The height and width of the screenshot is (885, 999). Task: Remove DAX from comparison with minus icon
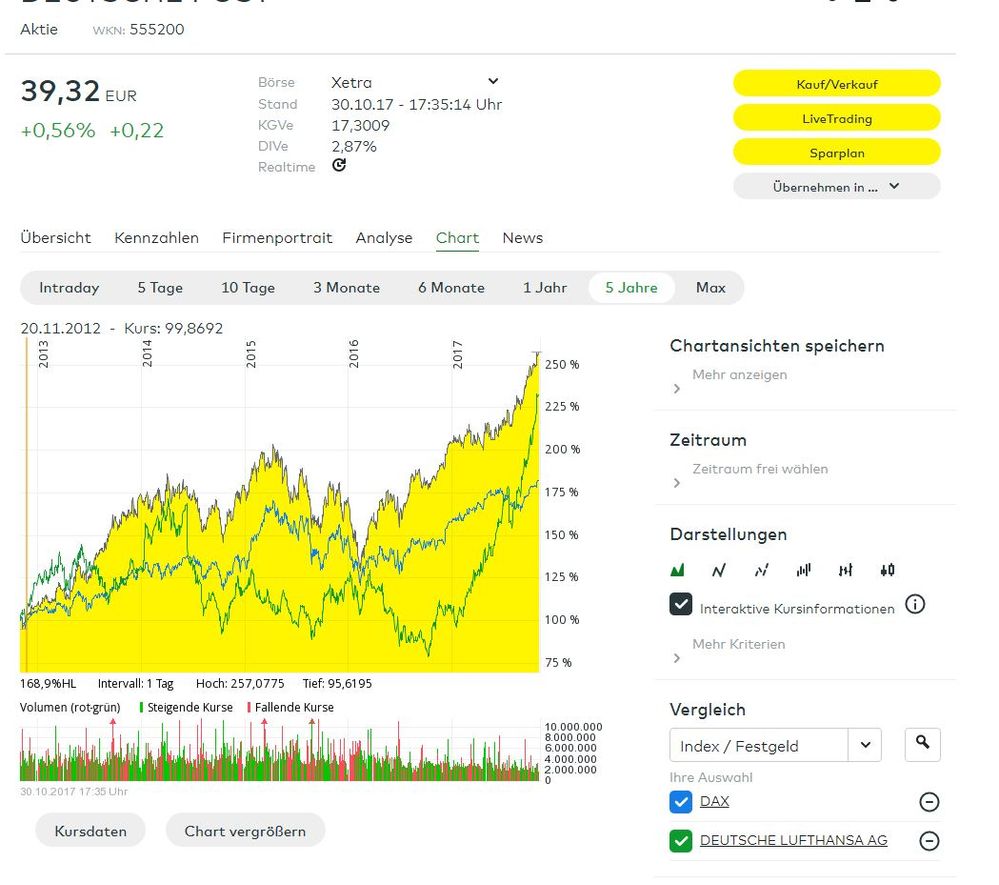[x=929, y=802]
